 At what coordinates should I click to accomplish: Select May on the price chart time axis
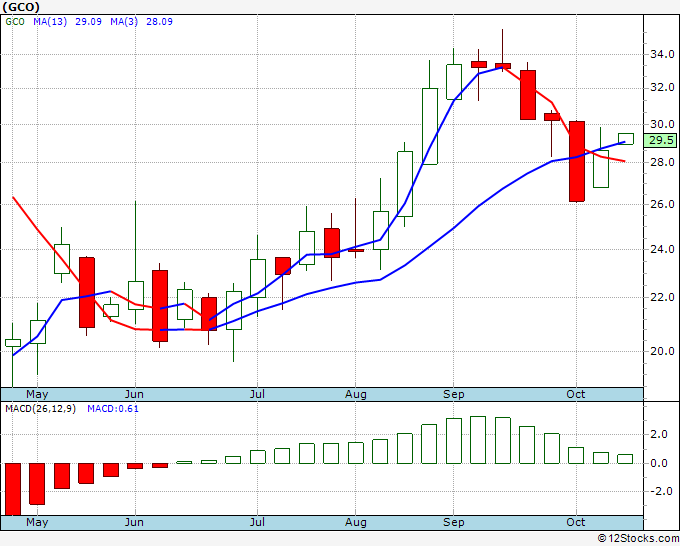tap(37, 394)
